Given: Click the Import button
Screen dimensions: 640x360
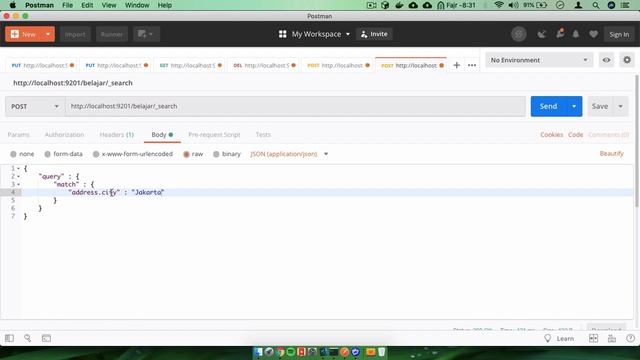Looking at the screenshot, I should 75,34.
